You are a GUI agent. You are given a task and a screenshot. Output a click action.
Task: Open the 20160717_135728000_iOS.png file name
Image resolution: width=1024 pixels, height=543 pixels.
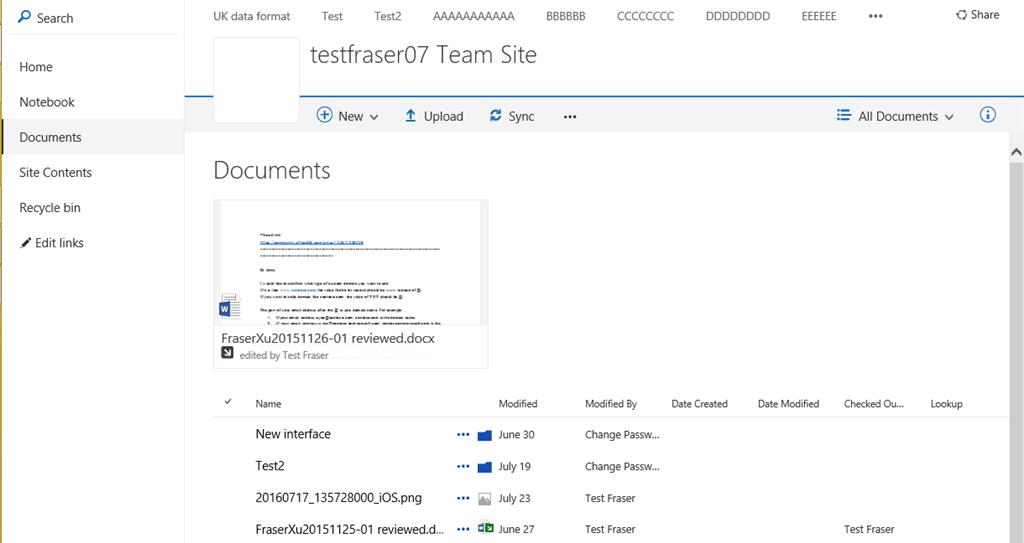[338, 498]
